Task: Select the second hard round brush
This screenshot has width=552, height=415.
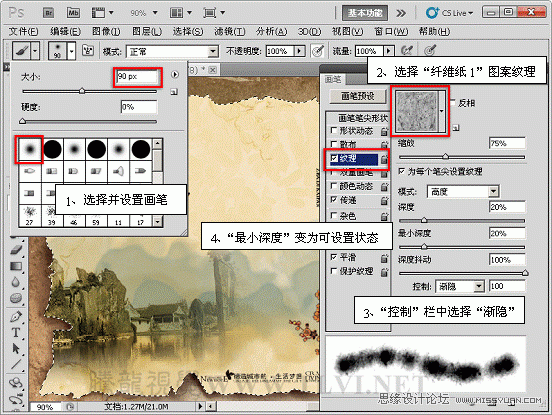Action: 52,149
